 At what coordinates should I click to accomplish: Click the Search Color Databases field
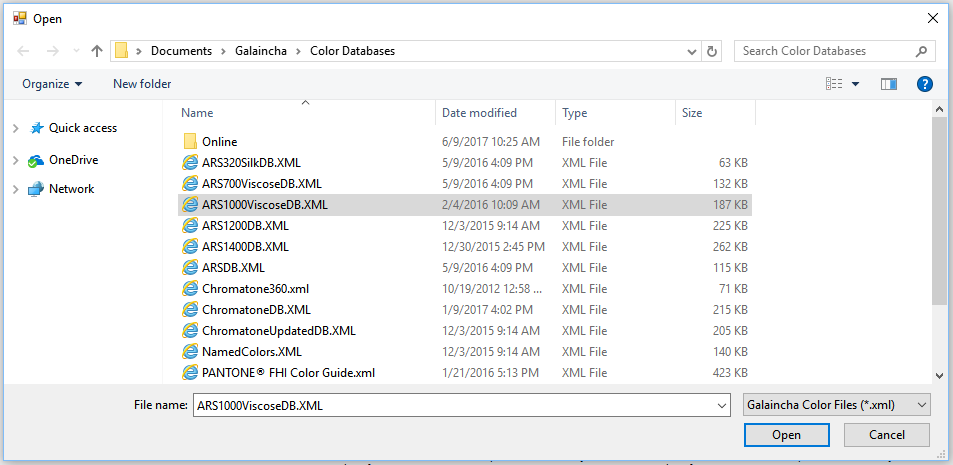click(820, 51)
